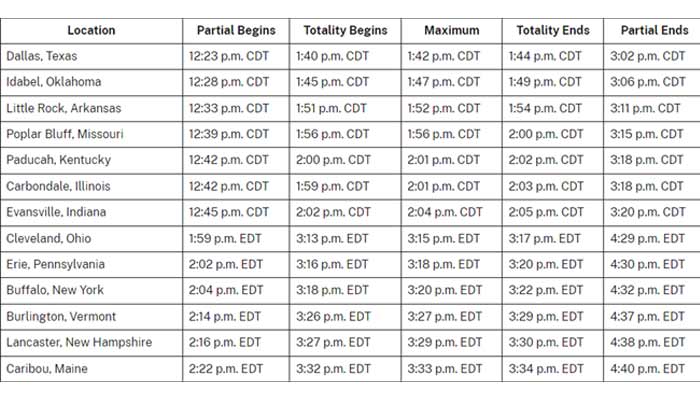Click the Partial Ends column header
The height and width of the screenshot is (400, 700).
pos(653,30)
